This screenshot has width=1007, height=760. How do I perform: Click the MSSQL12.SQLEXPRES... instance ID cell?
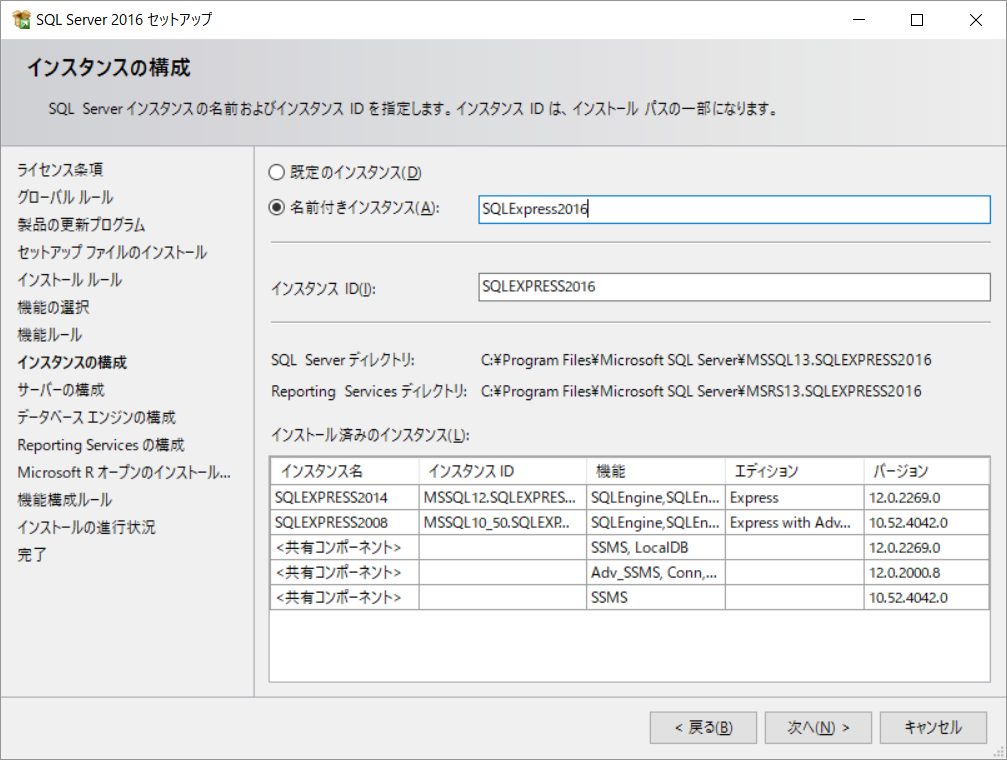(x=503, y=497)
